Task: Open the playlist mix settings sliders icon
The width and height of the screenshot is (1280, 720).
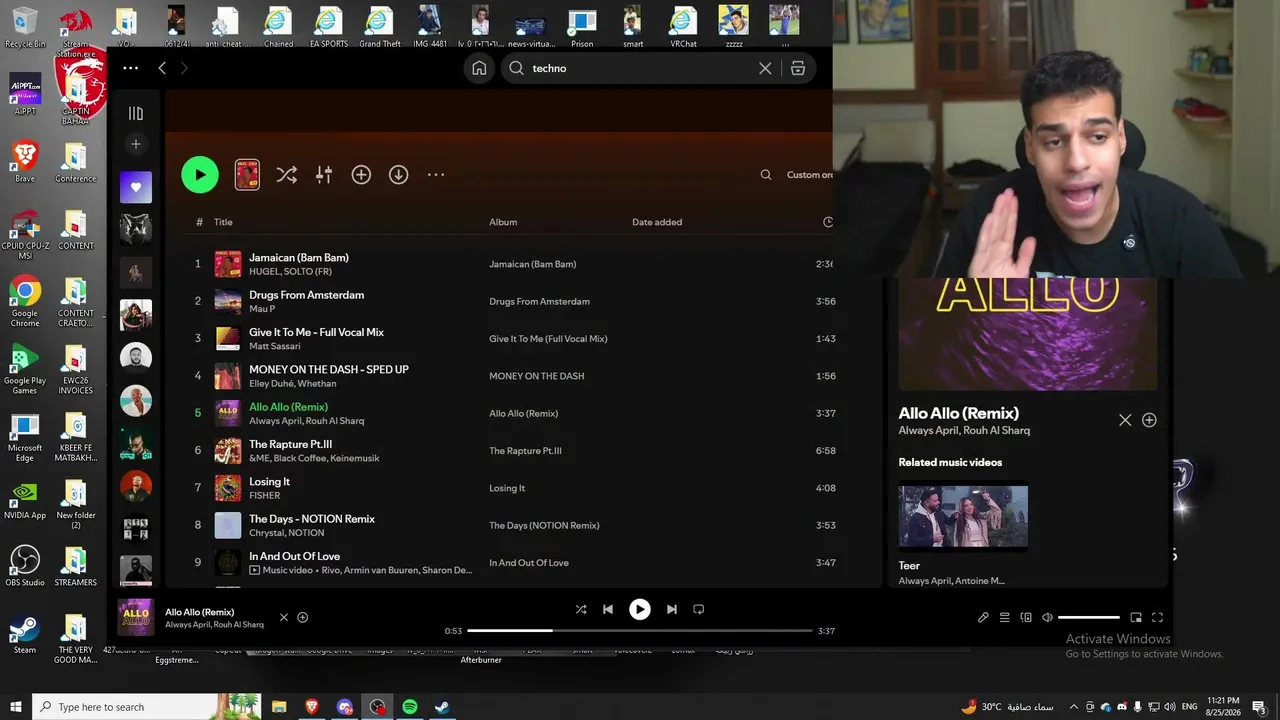Action: click(324, 175)
